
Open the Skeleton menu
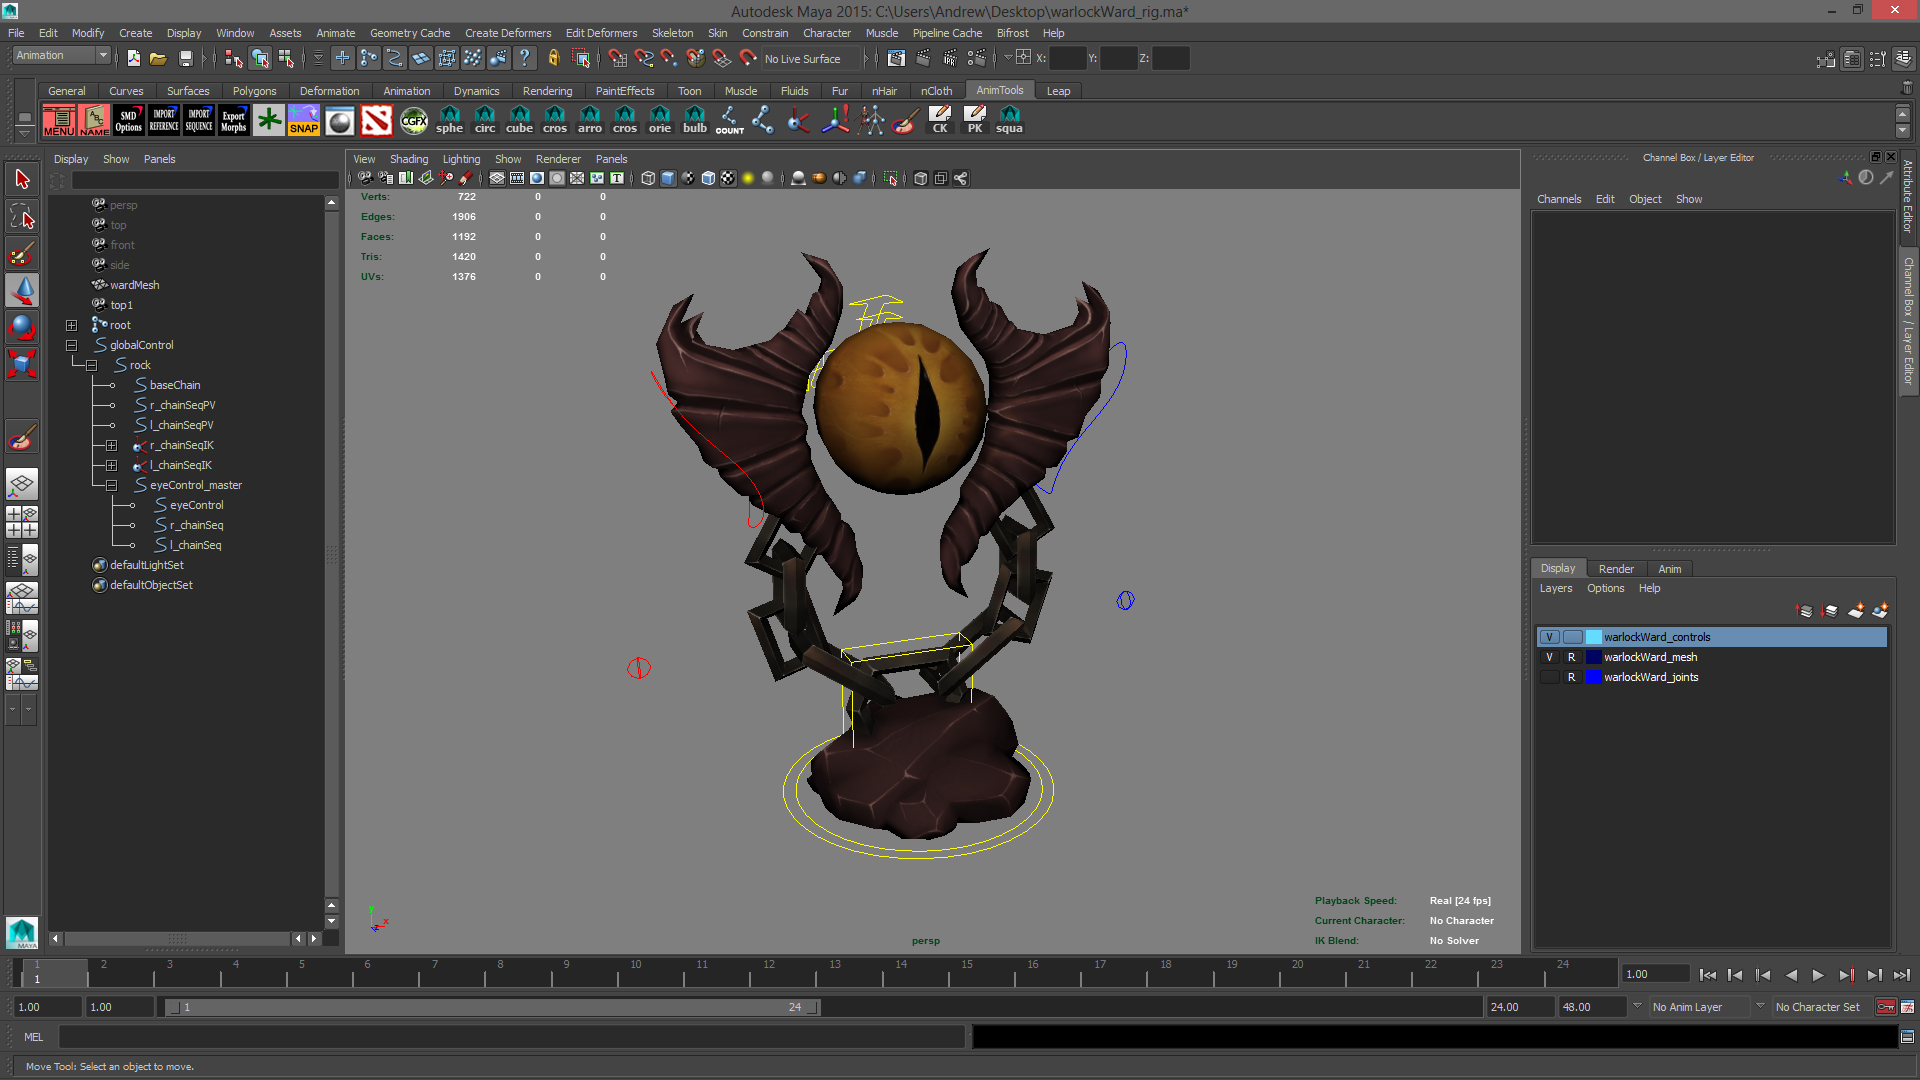[672, 33]
